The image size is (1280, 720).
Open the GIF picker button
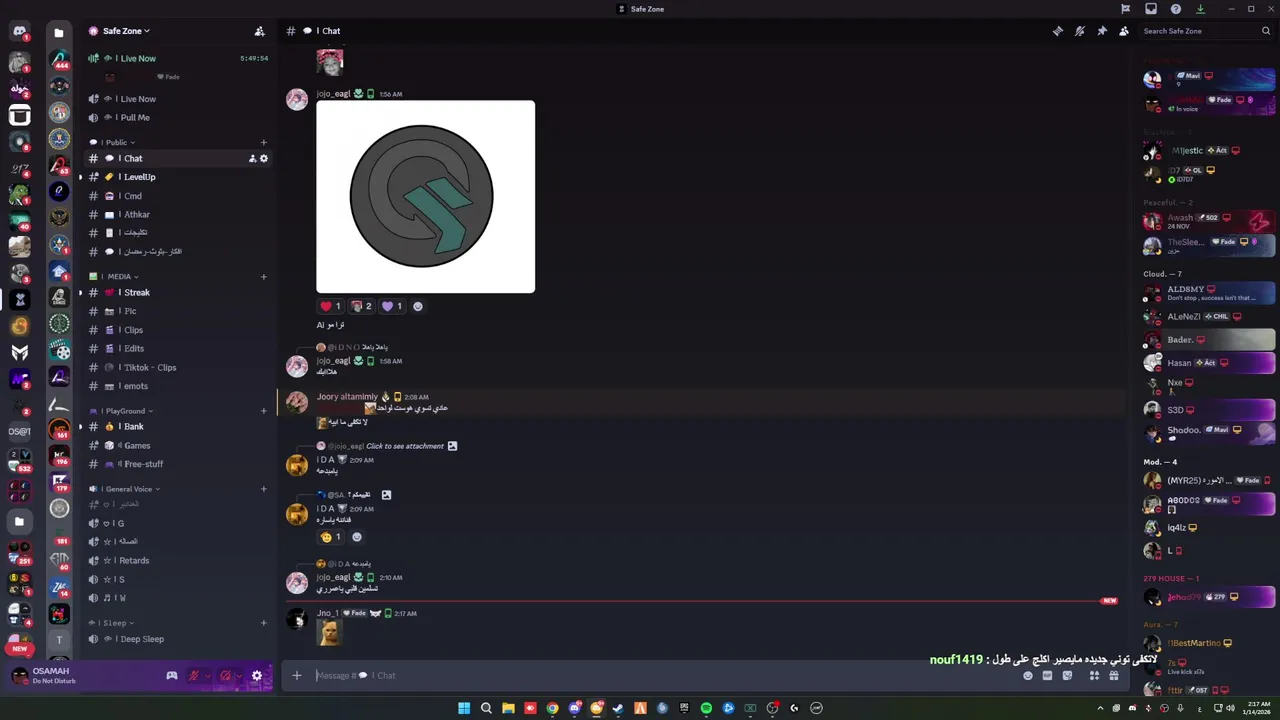click(1047, 676)
